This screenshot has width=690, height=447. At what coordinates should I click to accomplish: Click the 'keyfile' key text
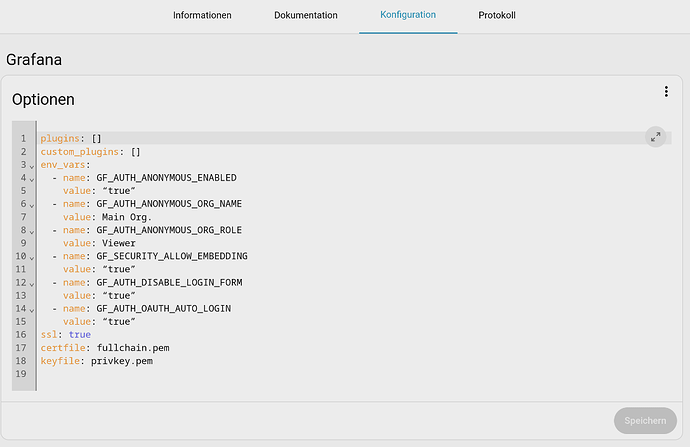point(60,361)
